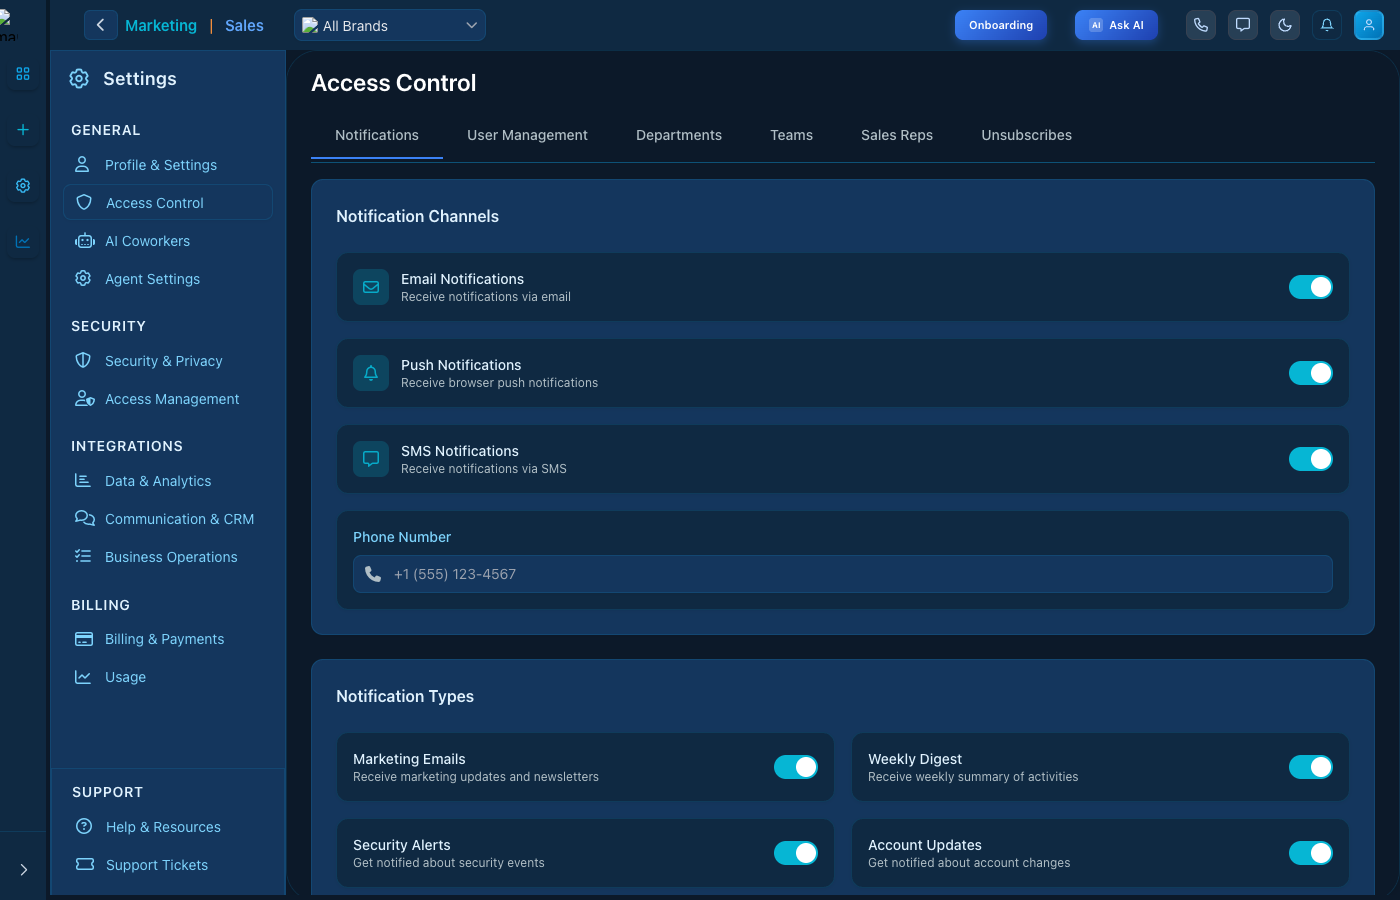This screenshot has height=900, width=1400.
Task: Go to the Sales Reps tab
Action: [x=897, y=135]
